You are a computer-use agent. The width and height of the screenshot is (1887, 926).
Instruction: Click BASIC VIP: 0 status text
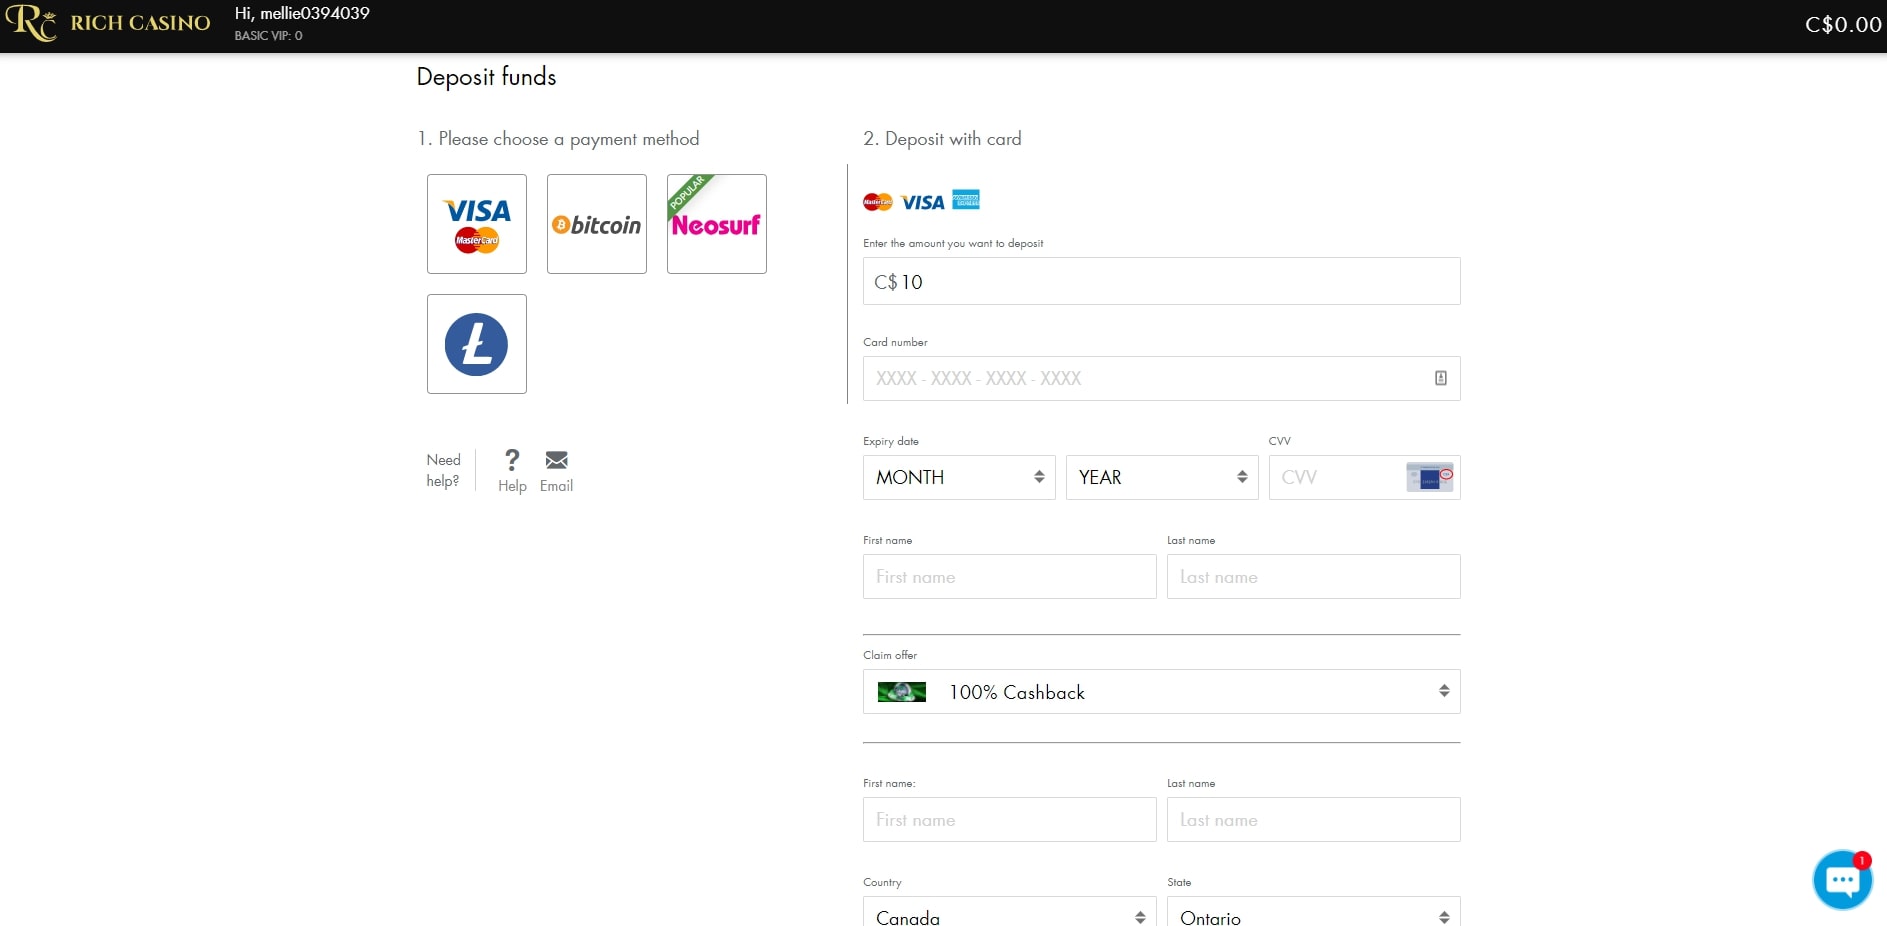tap(268, 36)
